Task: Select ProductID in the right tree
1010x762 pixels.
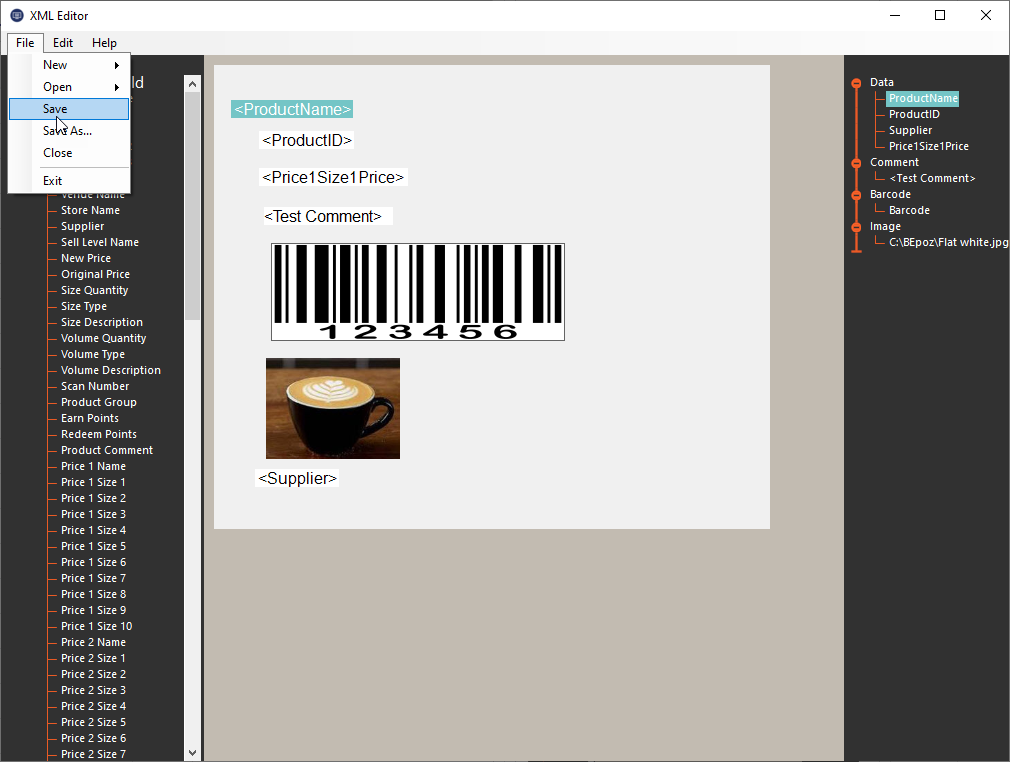Action: point(914,115)
